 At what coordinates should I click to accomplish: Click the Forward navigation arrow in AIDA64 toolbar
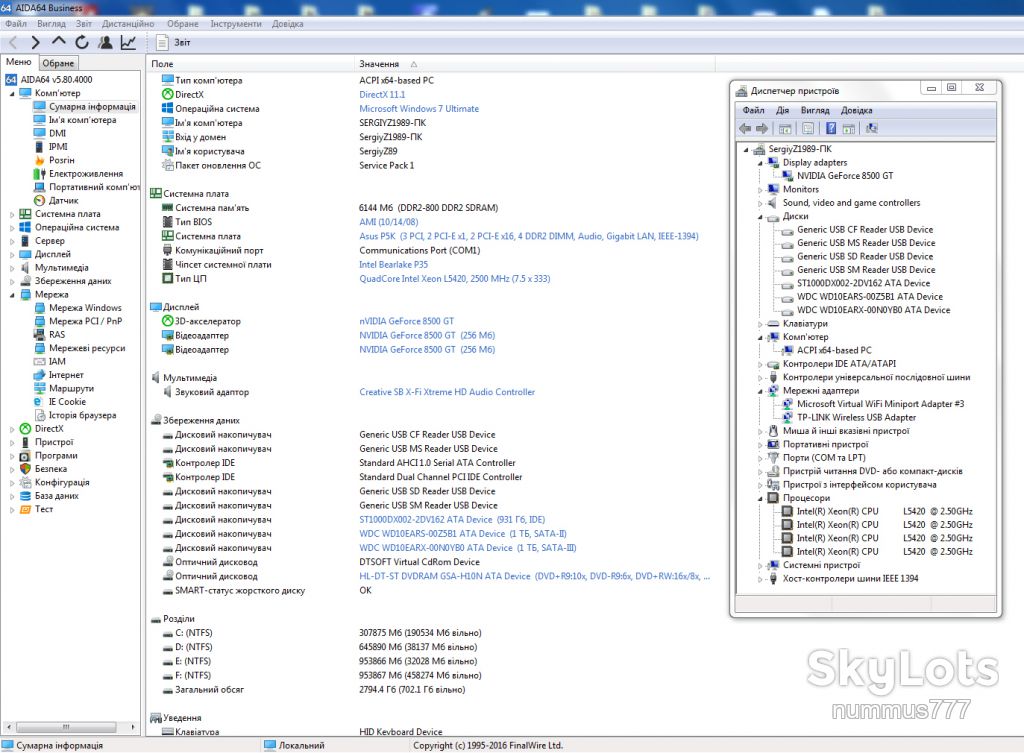tap(35, 42)
